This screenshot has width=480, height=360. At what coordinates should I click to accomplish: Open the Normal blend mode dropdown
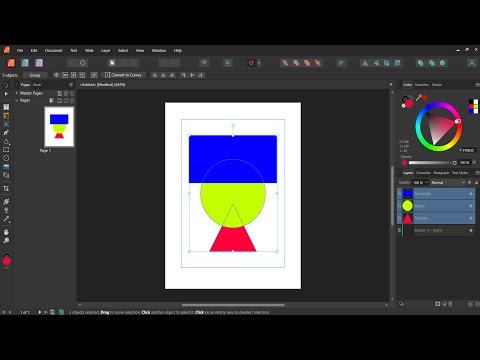[448, 182]
